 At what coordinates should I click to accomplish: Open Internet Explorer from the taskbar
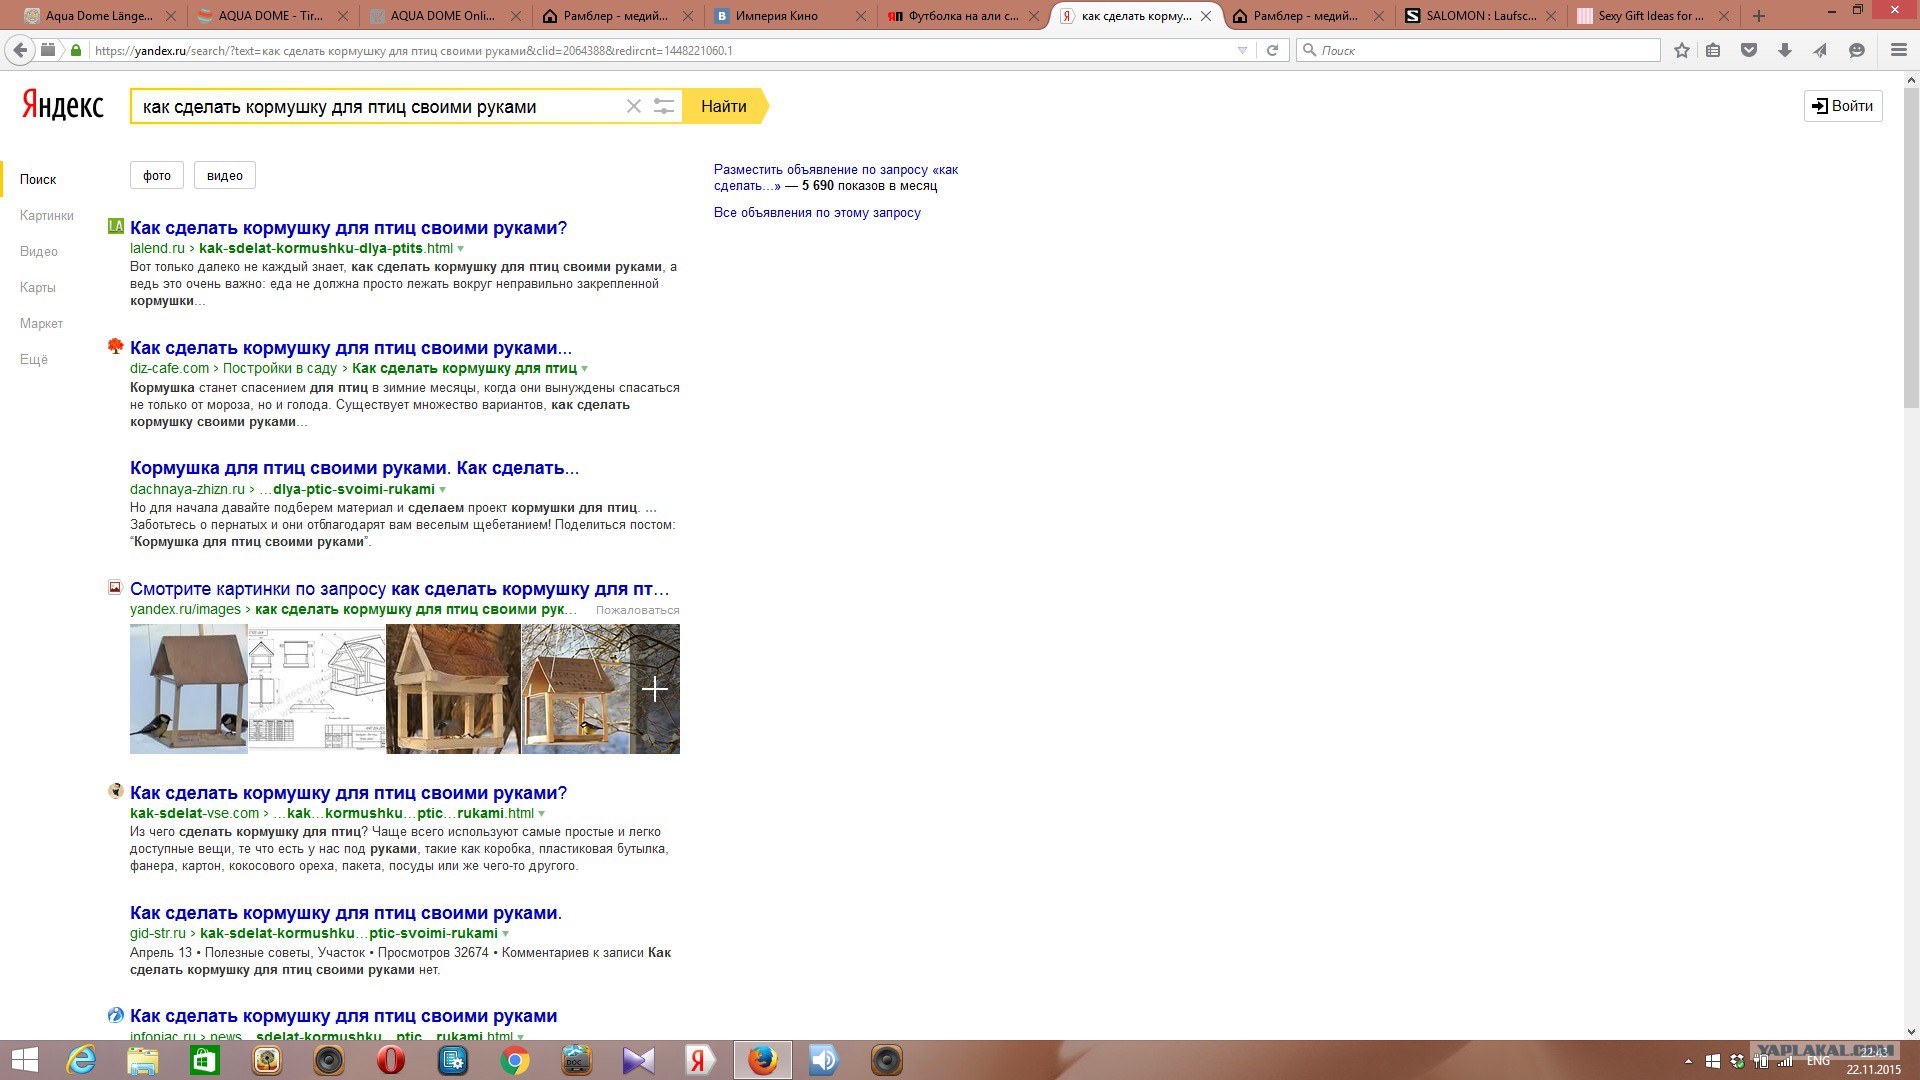(81, 1060)
